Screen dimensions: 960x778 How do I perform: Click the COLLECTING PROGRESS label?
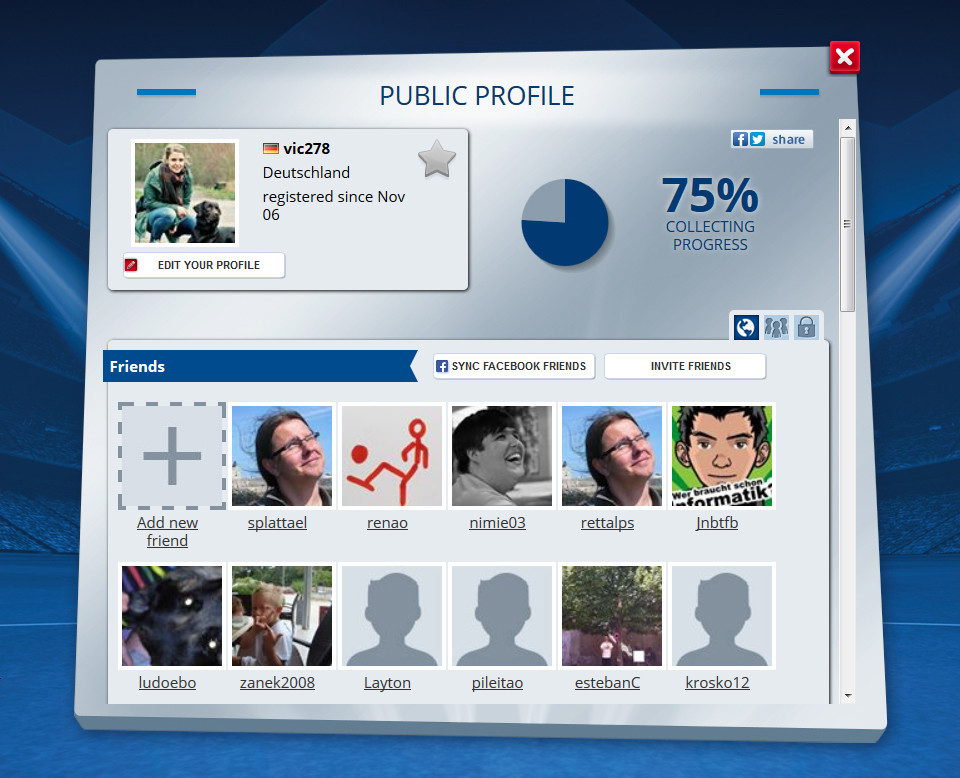710,236
